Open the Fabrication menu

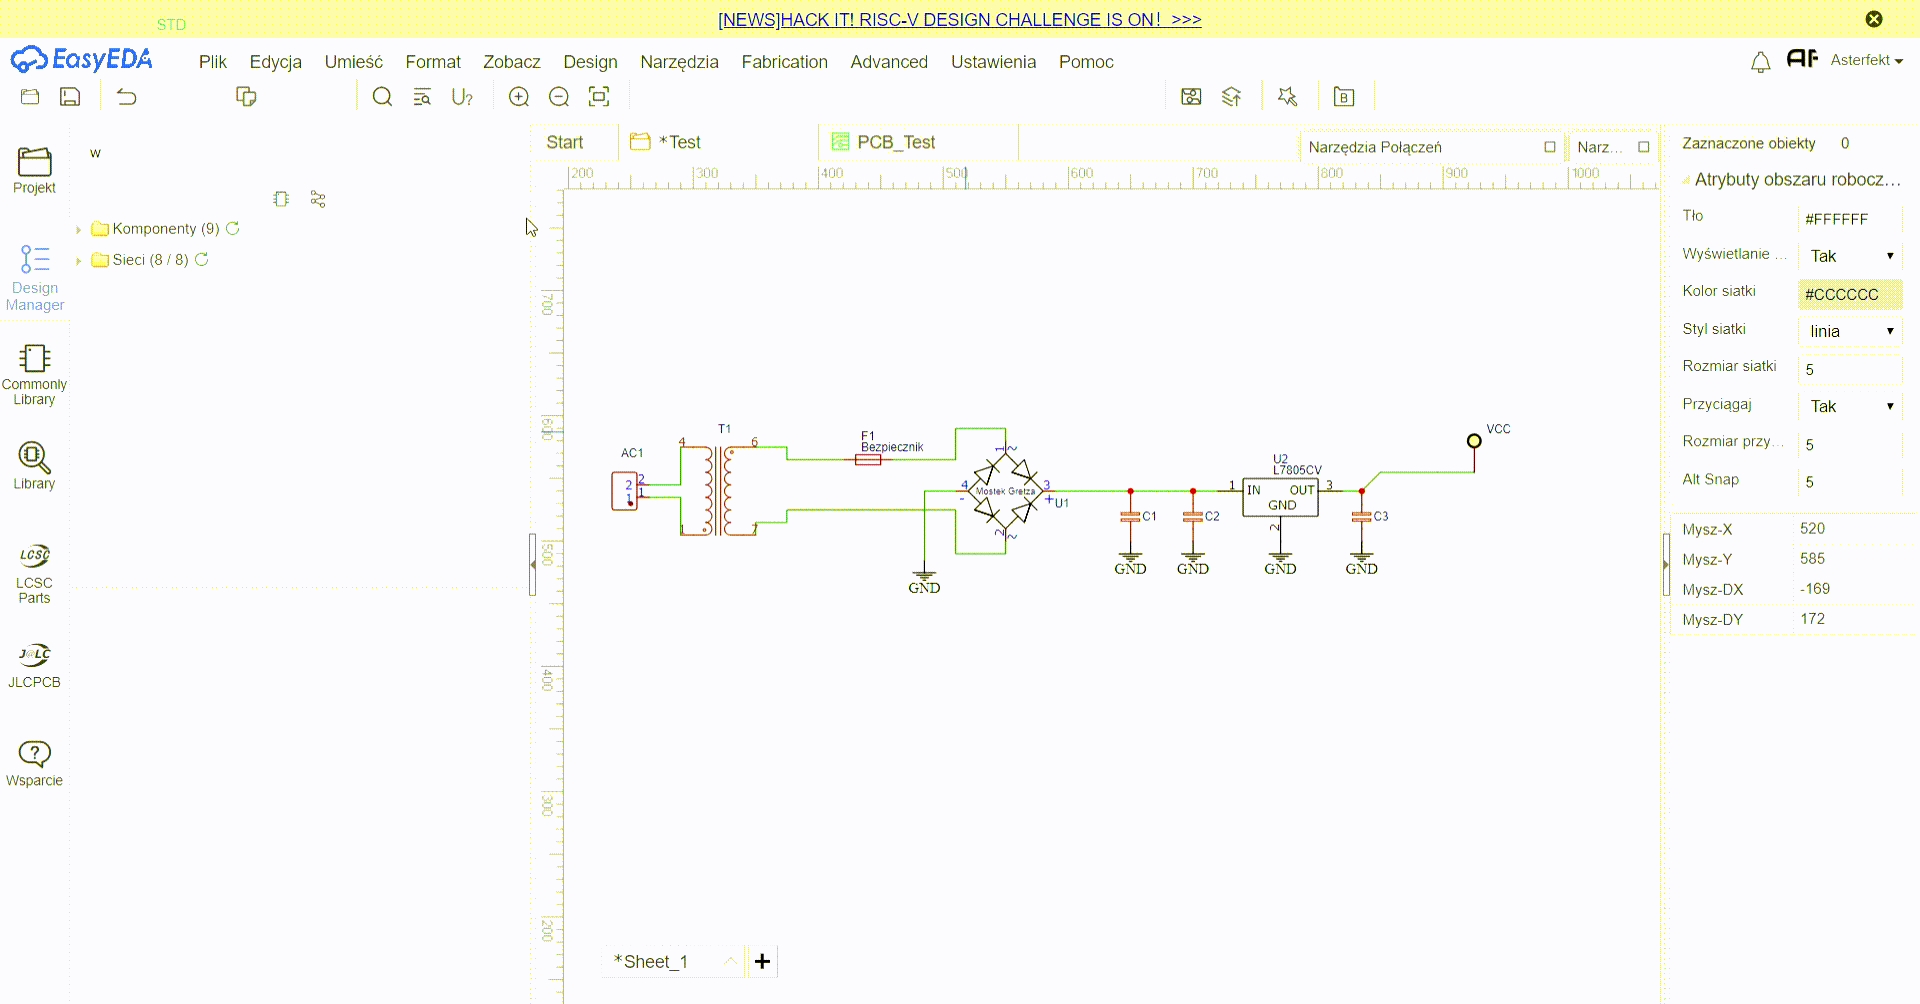(784, 62)
